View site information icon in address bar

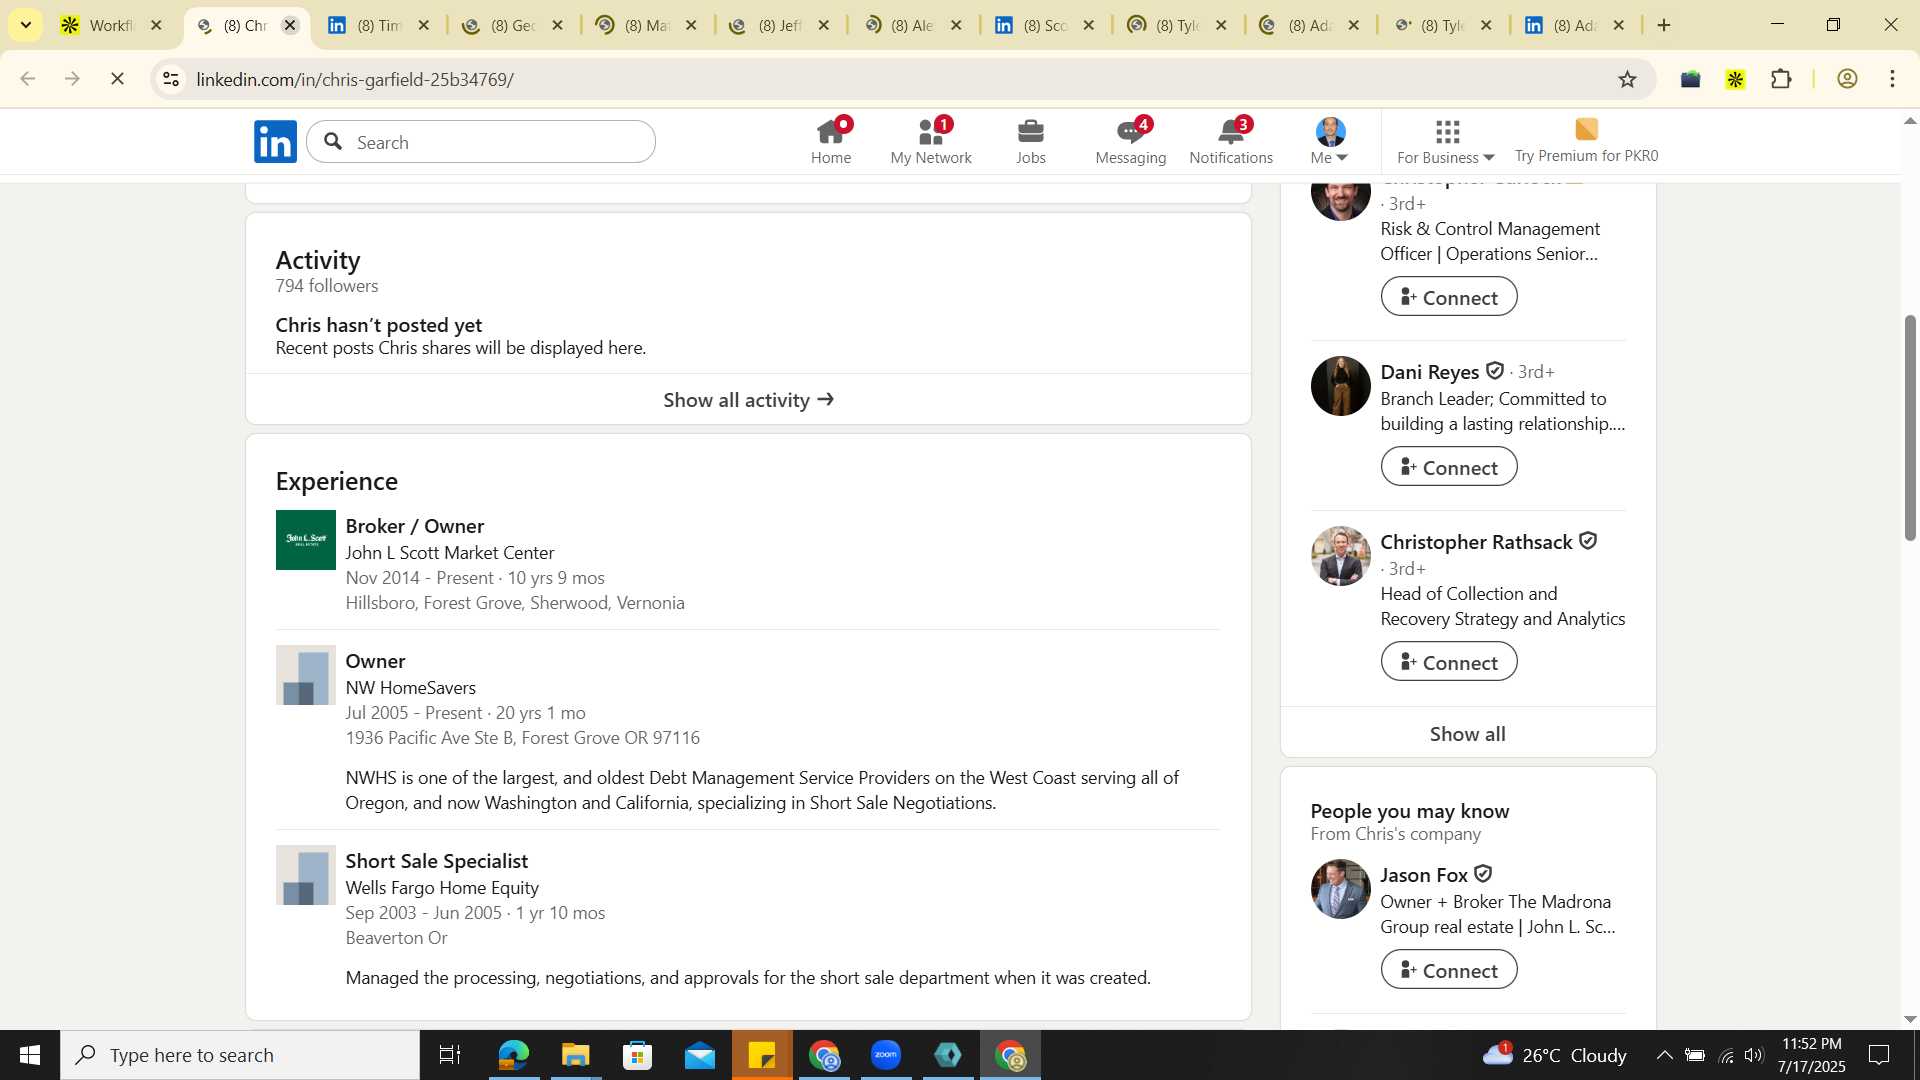pos(171,79)
